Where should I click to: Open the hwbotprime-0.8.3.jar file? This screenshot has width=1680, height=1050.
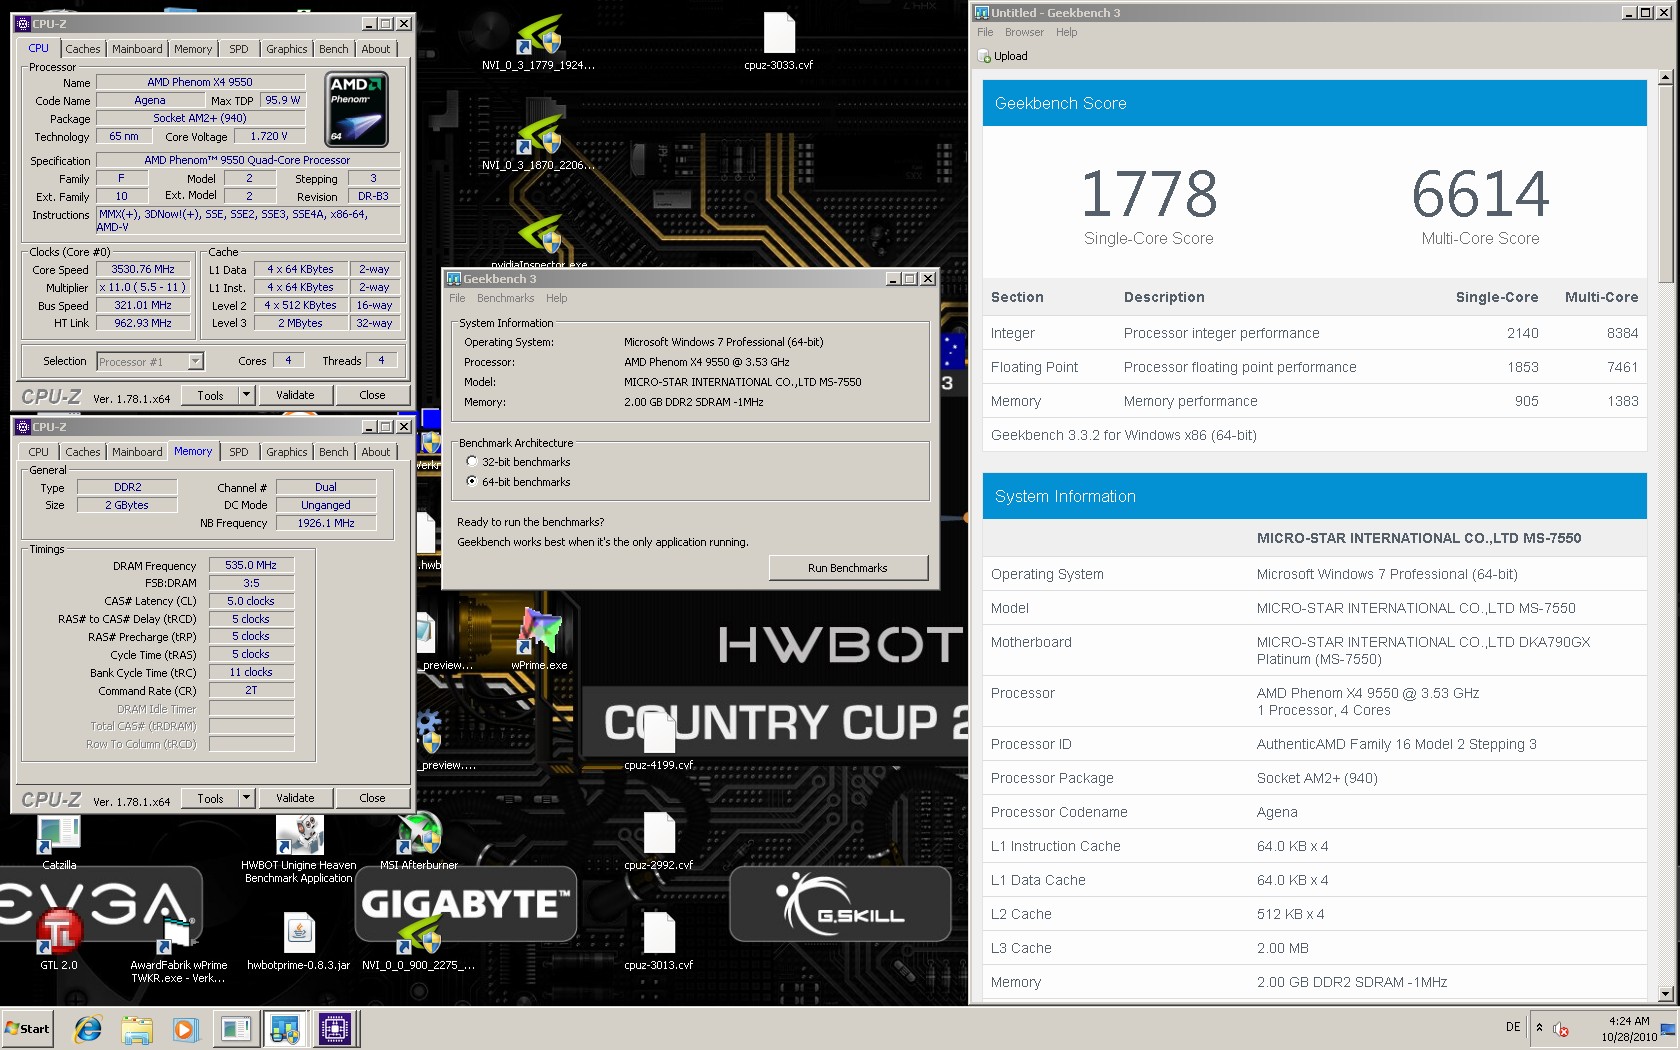pos(299,940)
